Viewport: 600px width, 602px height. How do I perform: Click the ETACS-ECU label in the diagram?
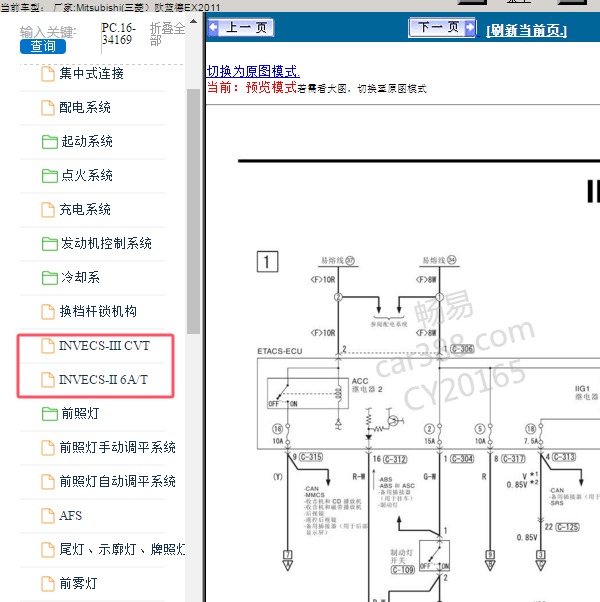point(280,351)
